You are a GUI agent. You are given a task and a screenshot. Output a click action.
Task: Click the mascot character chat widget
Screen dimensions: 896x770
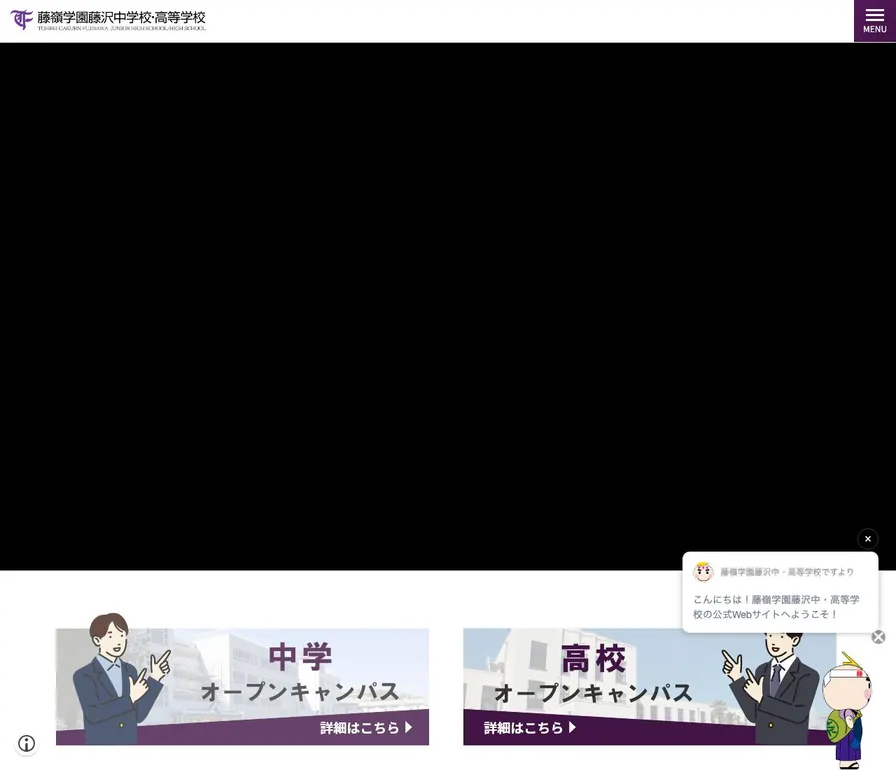[847, 710]
